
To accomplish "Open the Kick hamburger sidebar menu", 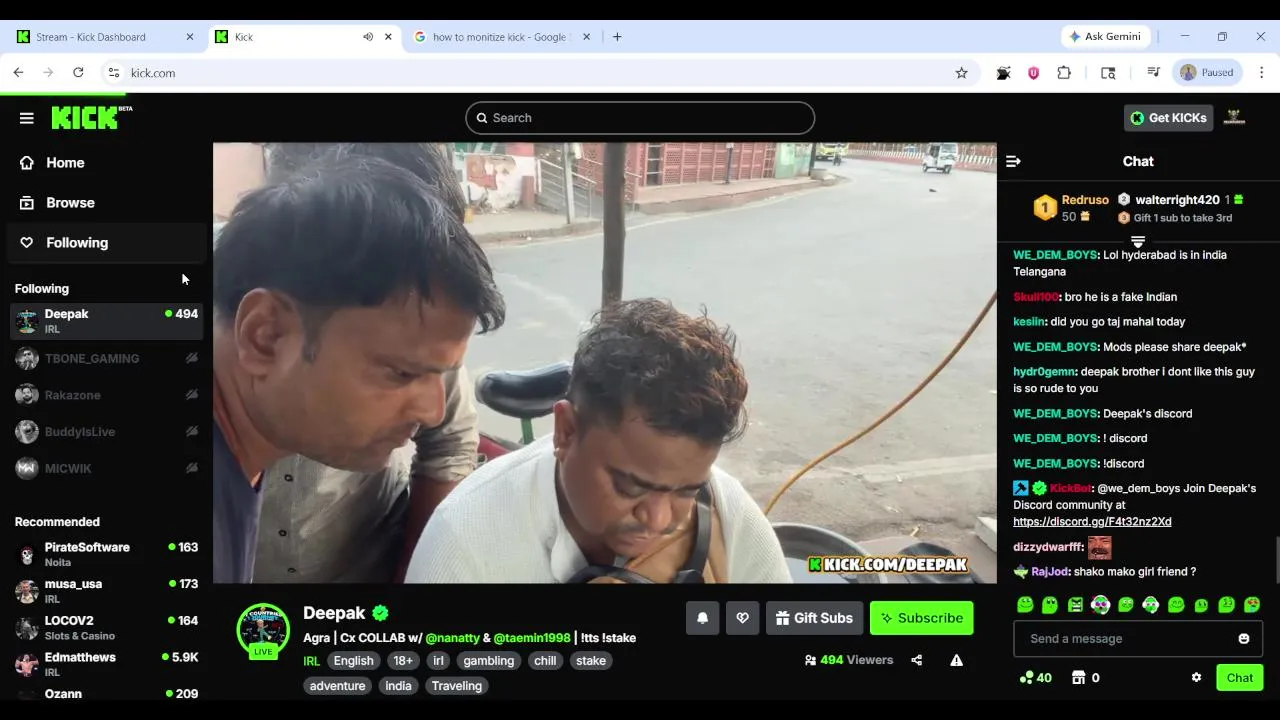I will (27, 118).
